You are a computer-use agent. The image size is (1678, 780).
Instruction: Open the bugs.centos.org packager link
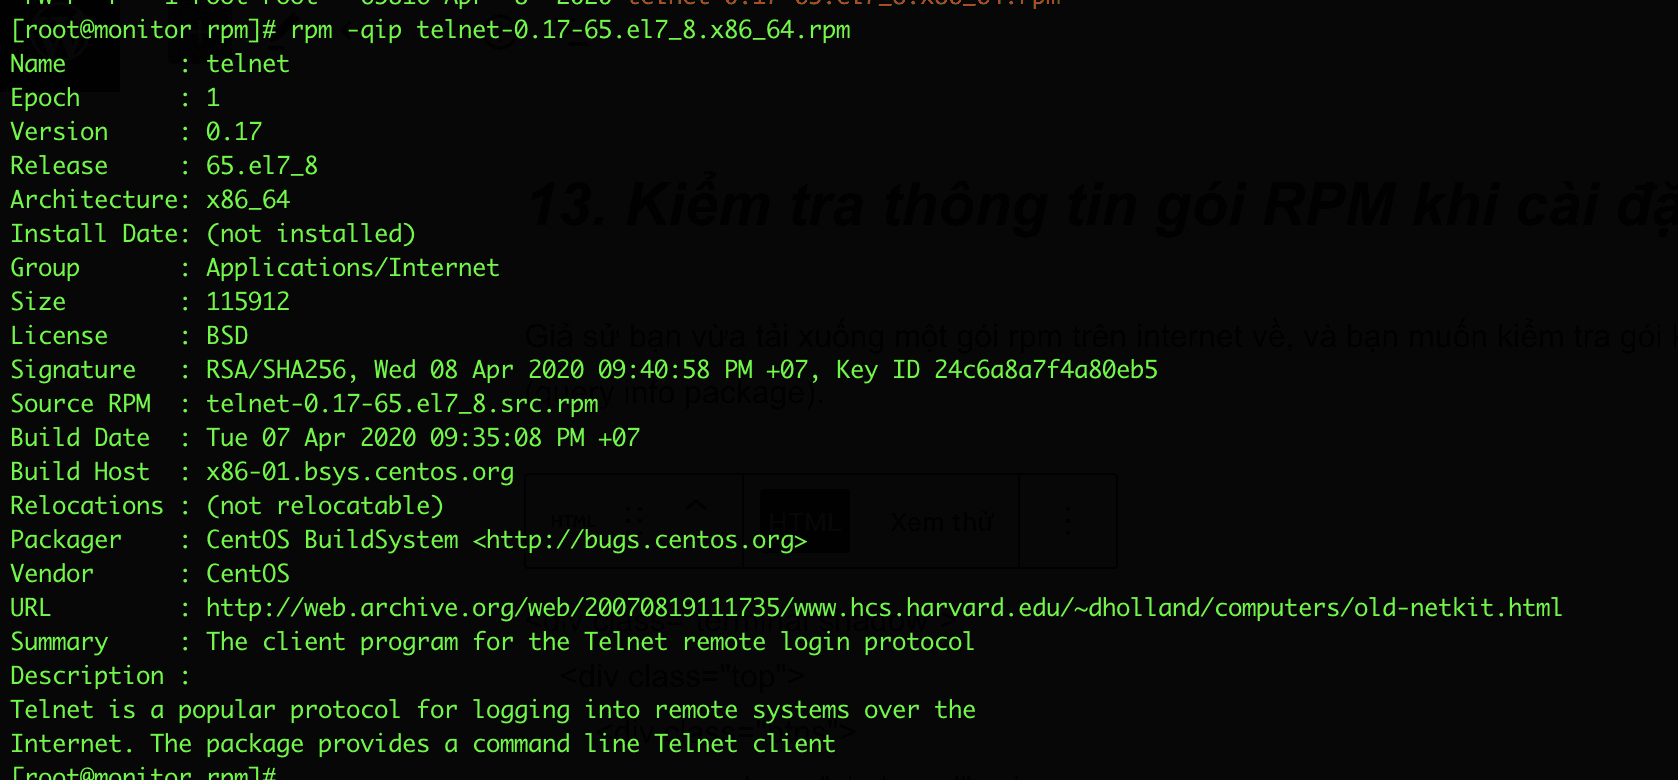[x=640, y=540]
